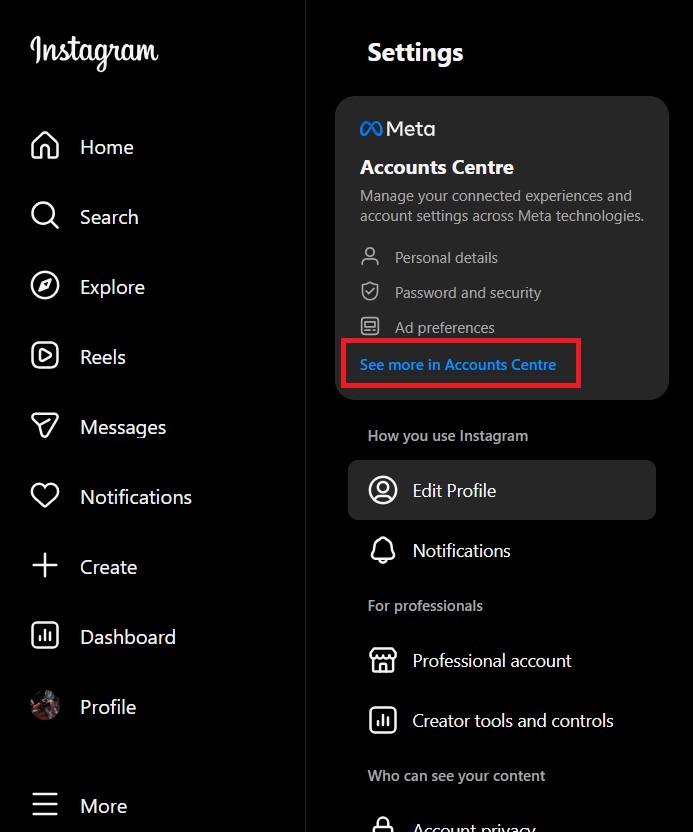Viewport: 693px width, 832px height.
Task: Open Search from sidebar label
Action: pyautogui.click(x=109, y=217)
